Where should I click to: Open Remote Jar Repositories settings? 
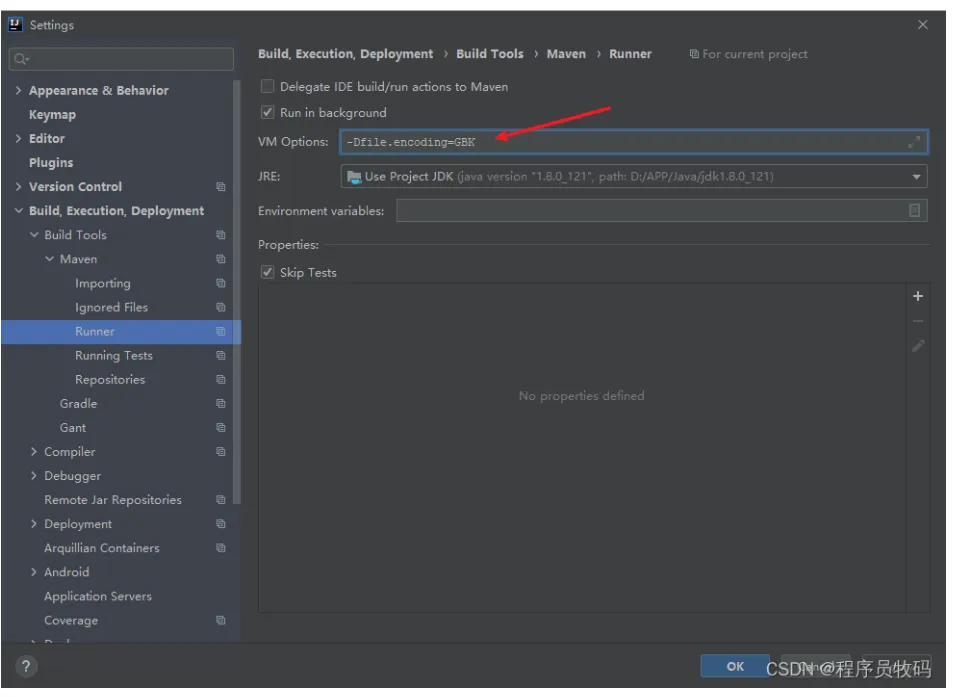113,500
